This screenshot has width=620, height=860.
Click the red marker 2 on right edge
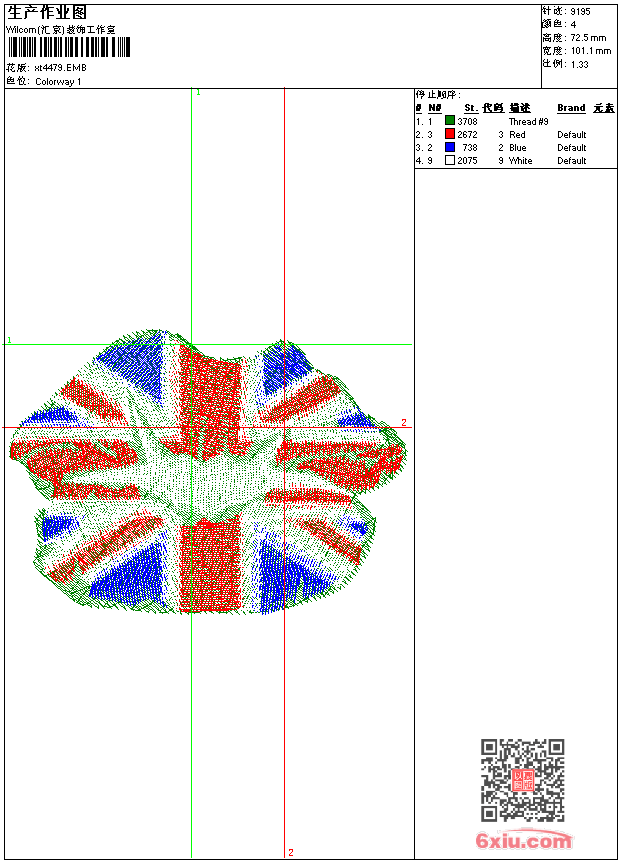tap(404, 422)
